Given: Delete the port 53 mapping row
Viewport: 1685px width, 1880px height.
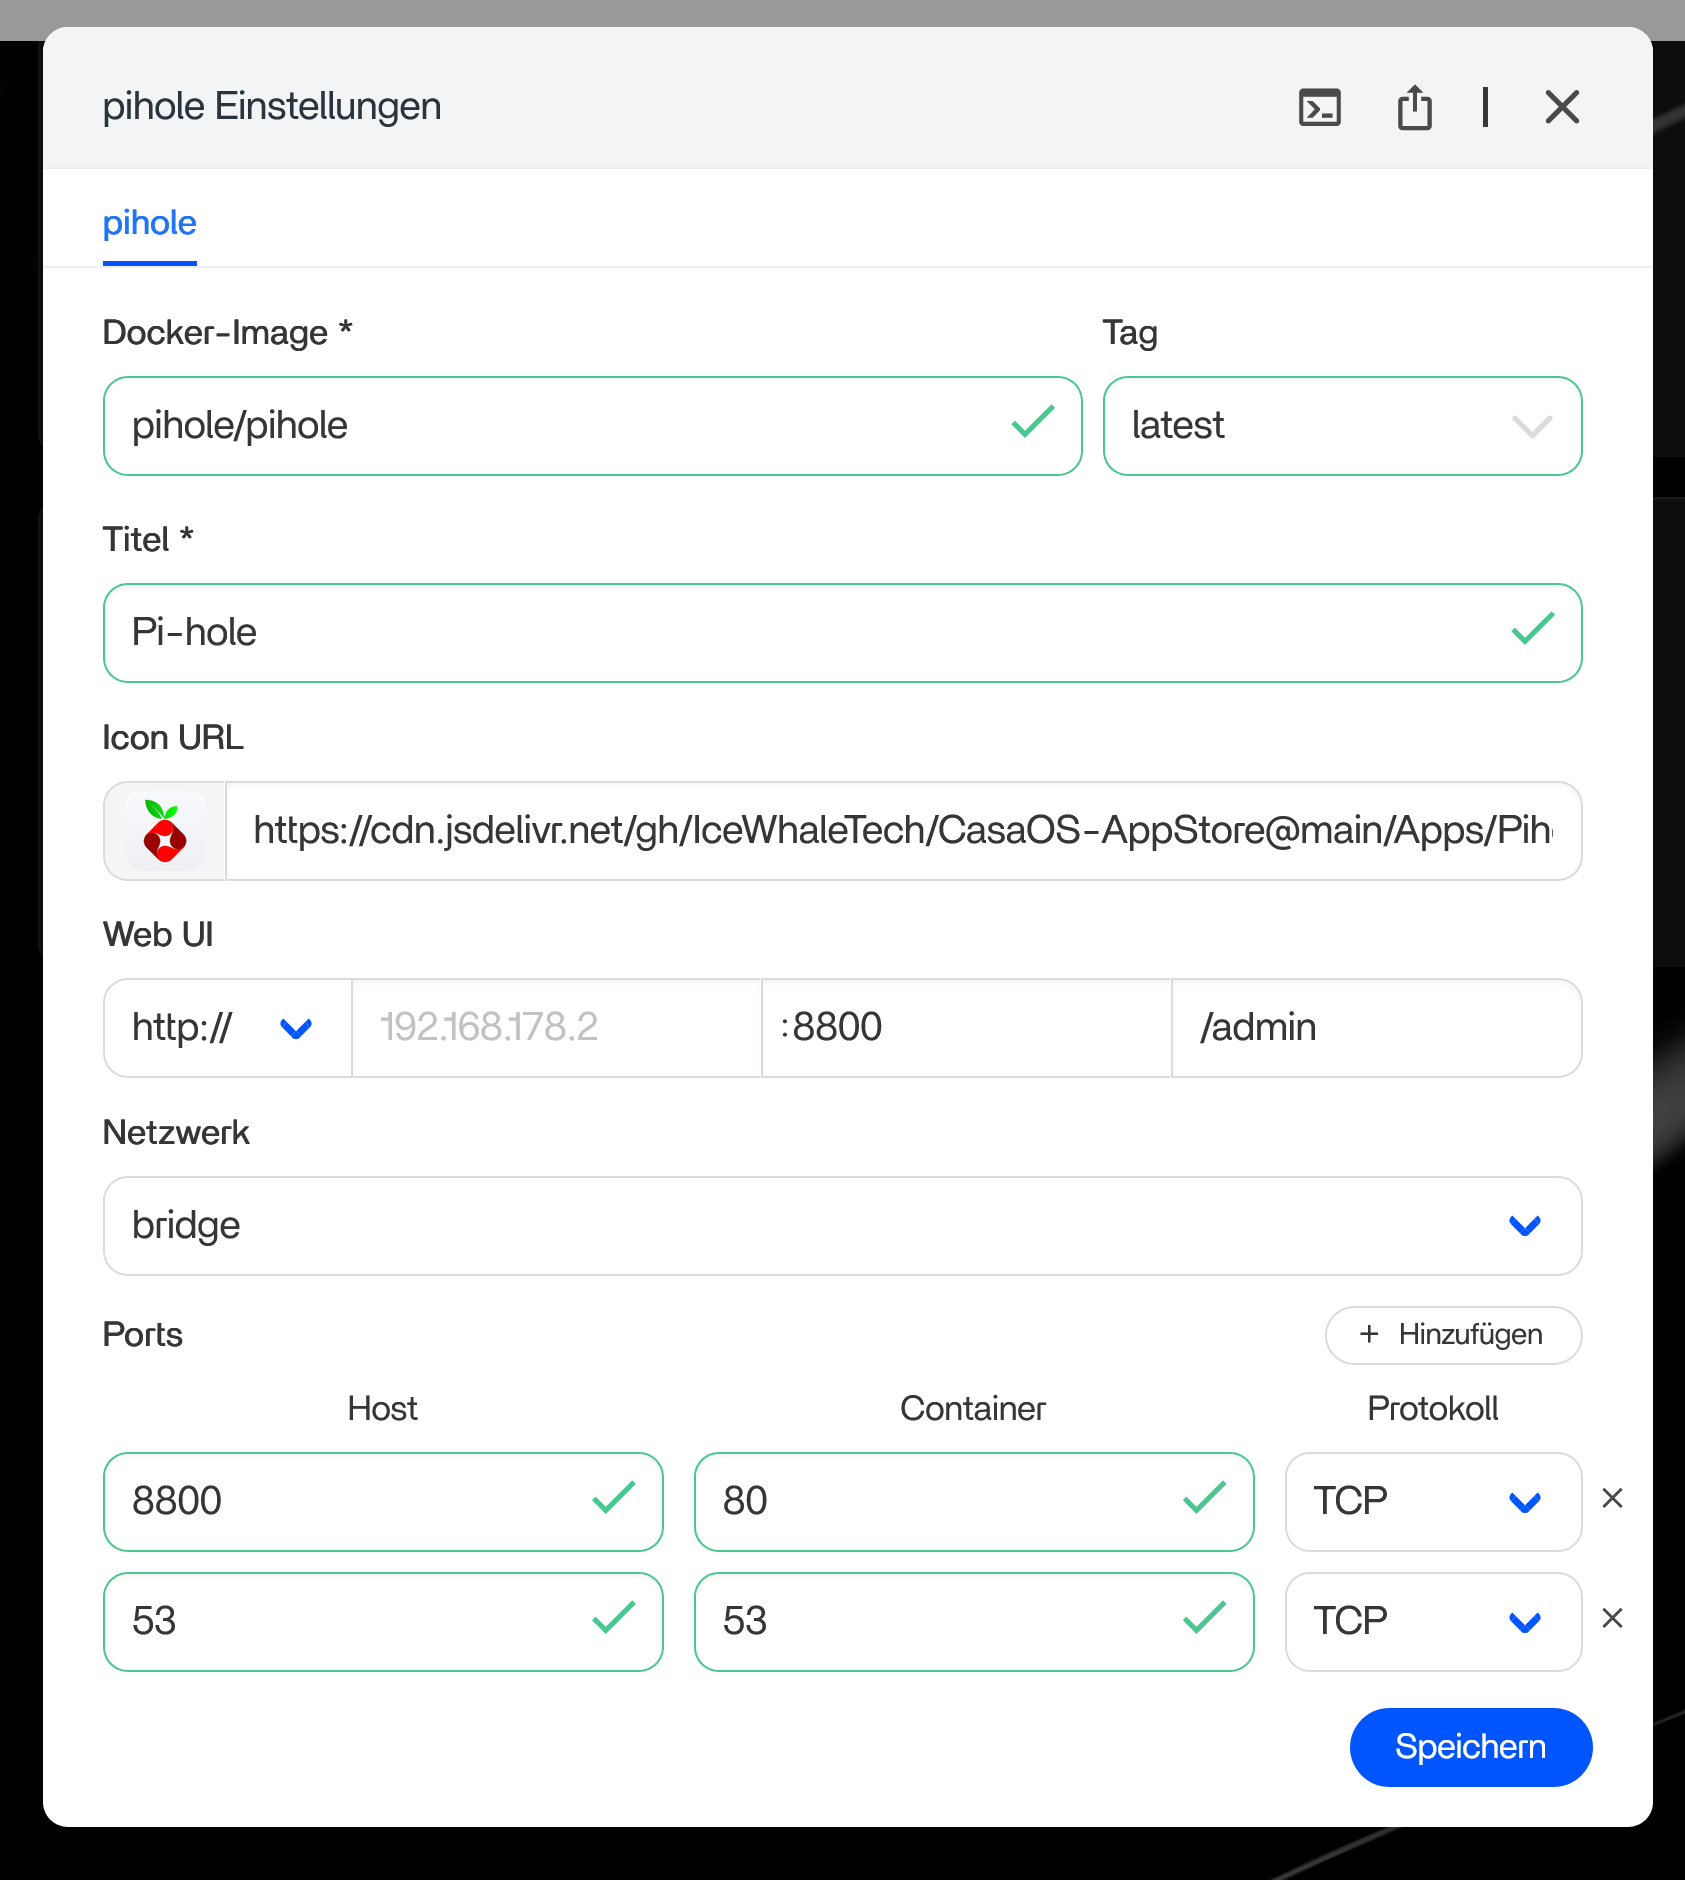Looking at the screenshot, I should [x=1612, y=1618].
